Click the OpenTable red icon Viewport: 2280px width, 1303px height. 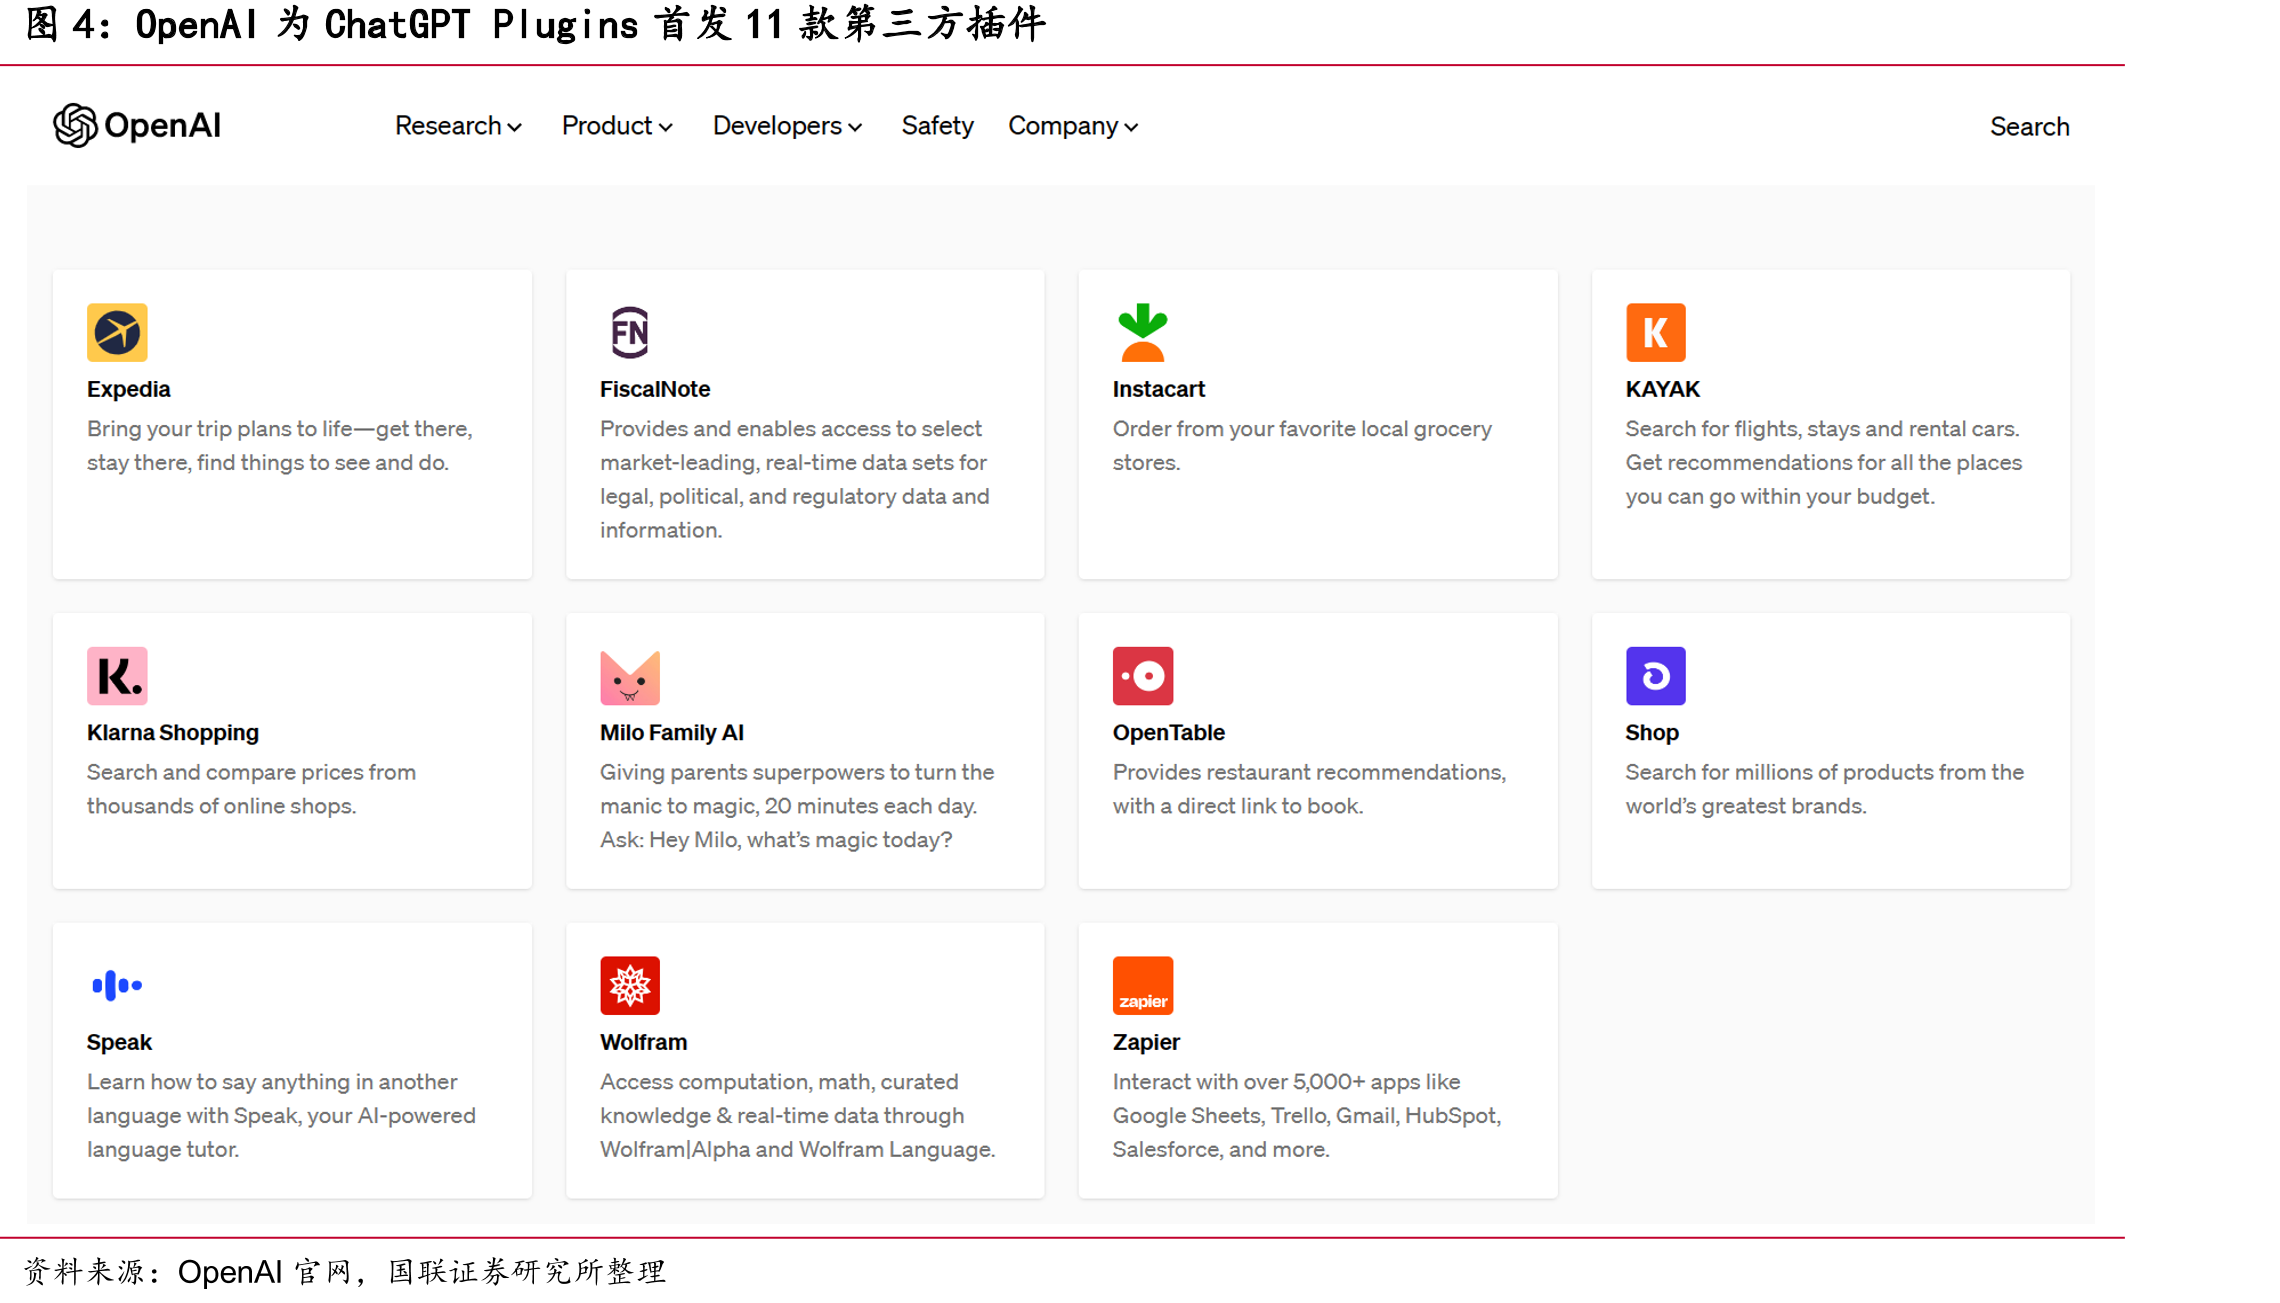click(1143, 676)
